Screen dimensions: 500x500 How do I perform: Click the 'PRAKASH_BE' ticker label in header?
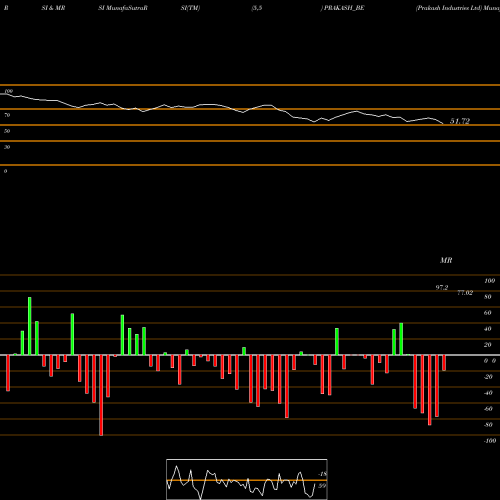tap(344, 8)
